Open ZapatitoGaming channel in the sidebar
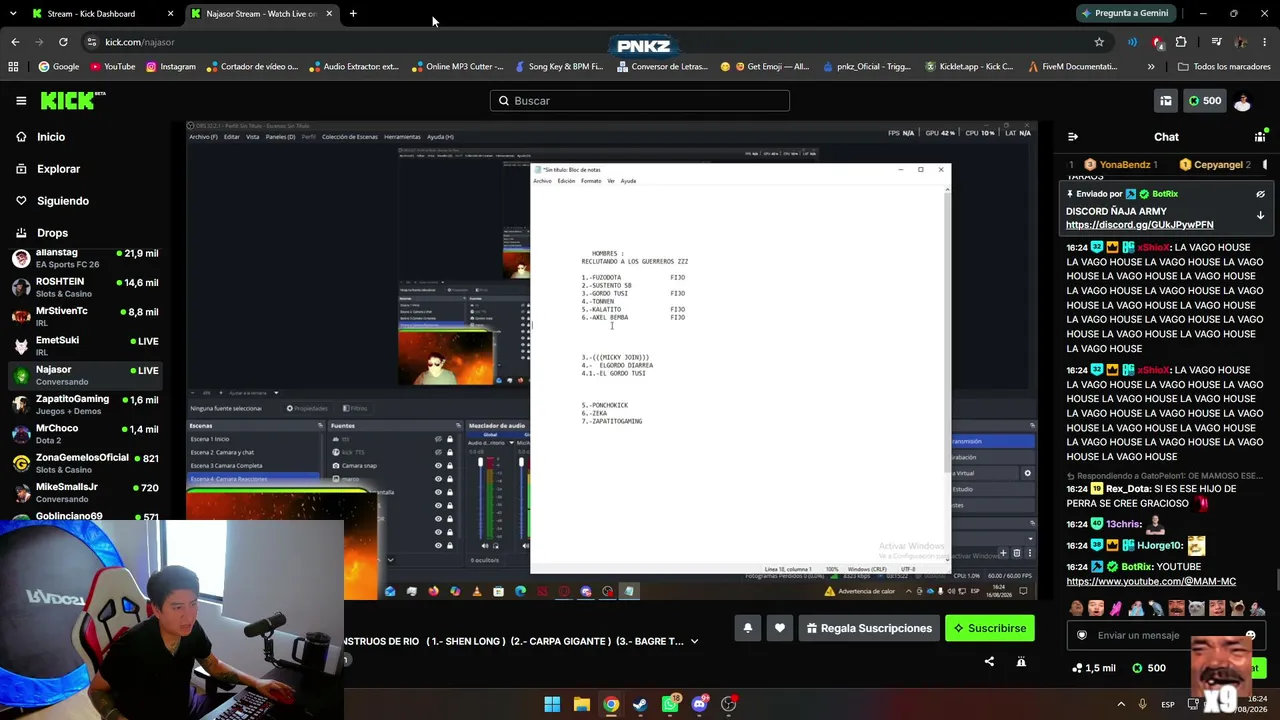The height and width of the screenshot is (720, 1280). tap(85, 405)
